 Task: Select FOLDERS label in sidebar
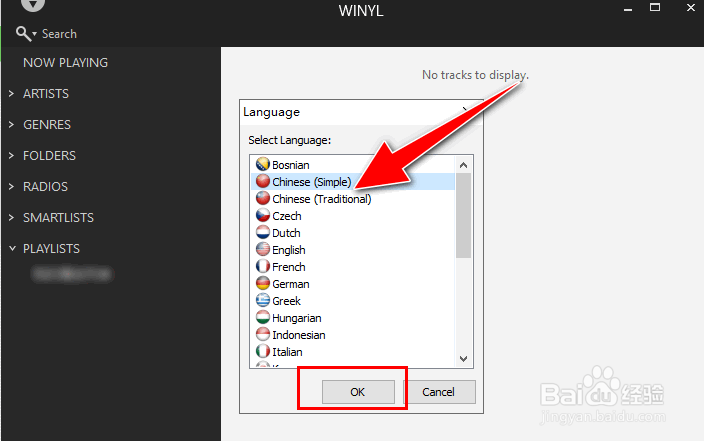click(x=49, y=155)
